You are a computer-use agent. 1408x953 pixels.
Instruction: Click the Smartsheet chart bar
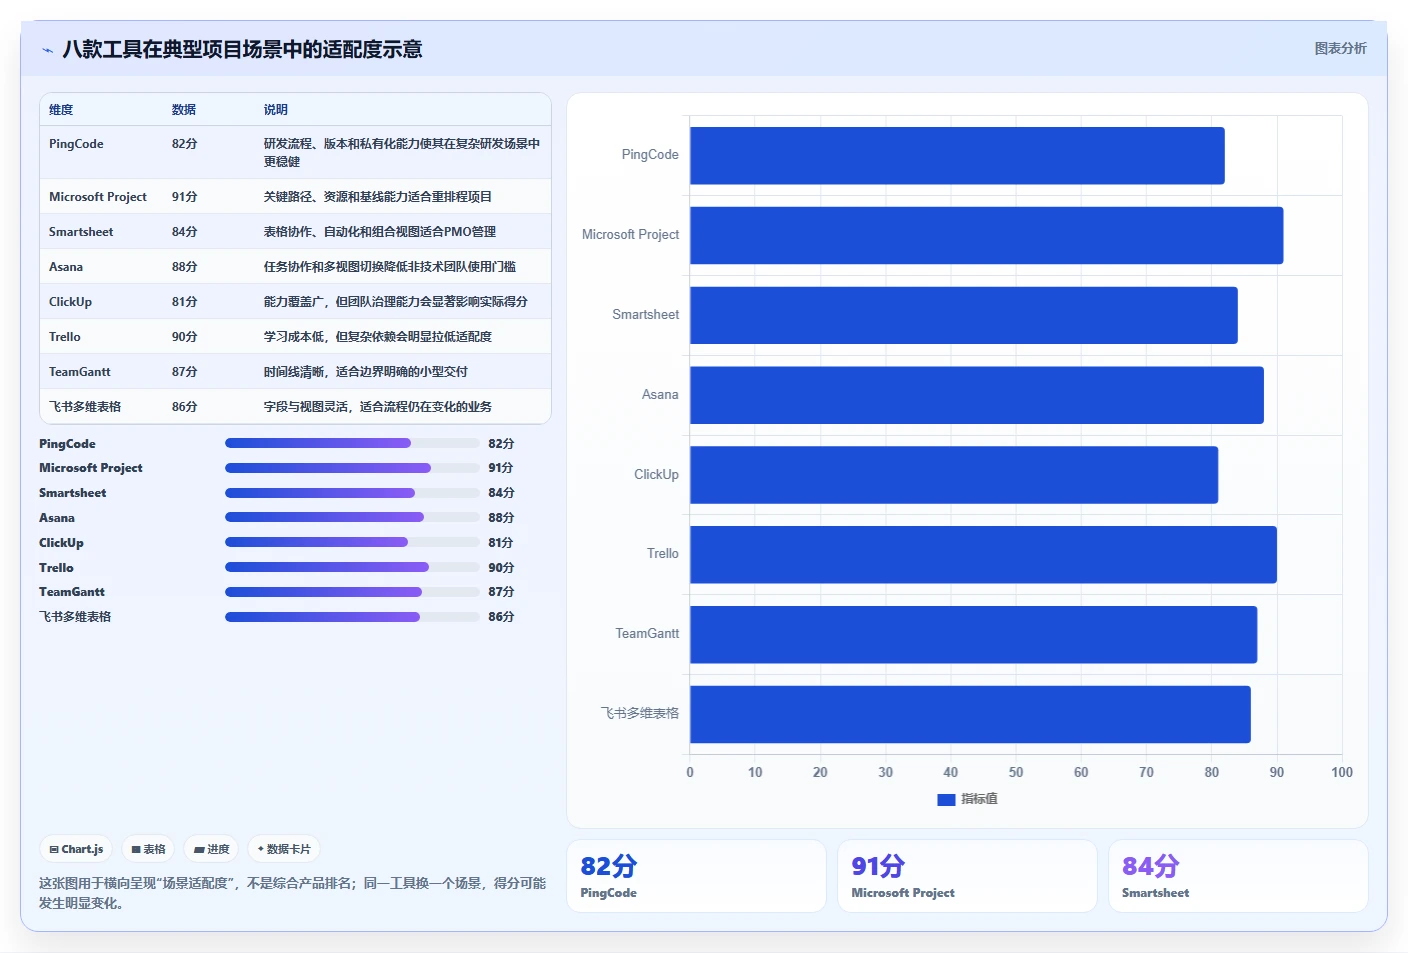(x=964, y=315)
